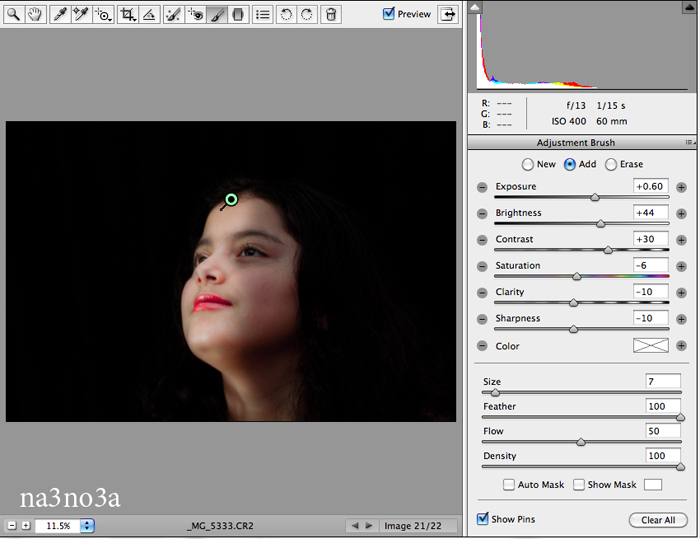Select the Red Eye Removal tool

(195, 14)
